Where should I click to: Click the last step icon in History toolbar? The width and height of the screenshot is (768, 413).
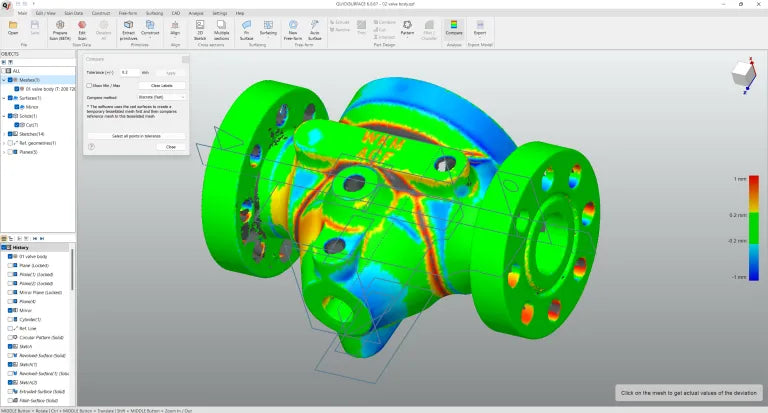click(x=42, y=239)
